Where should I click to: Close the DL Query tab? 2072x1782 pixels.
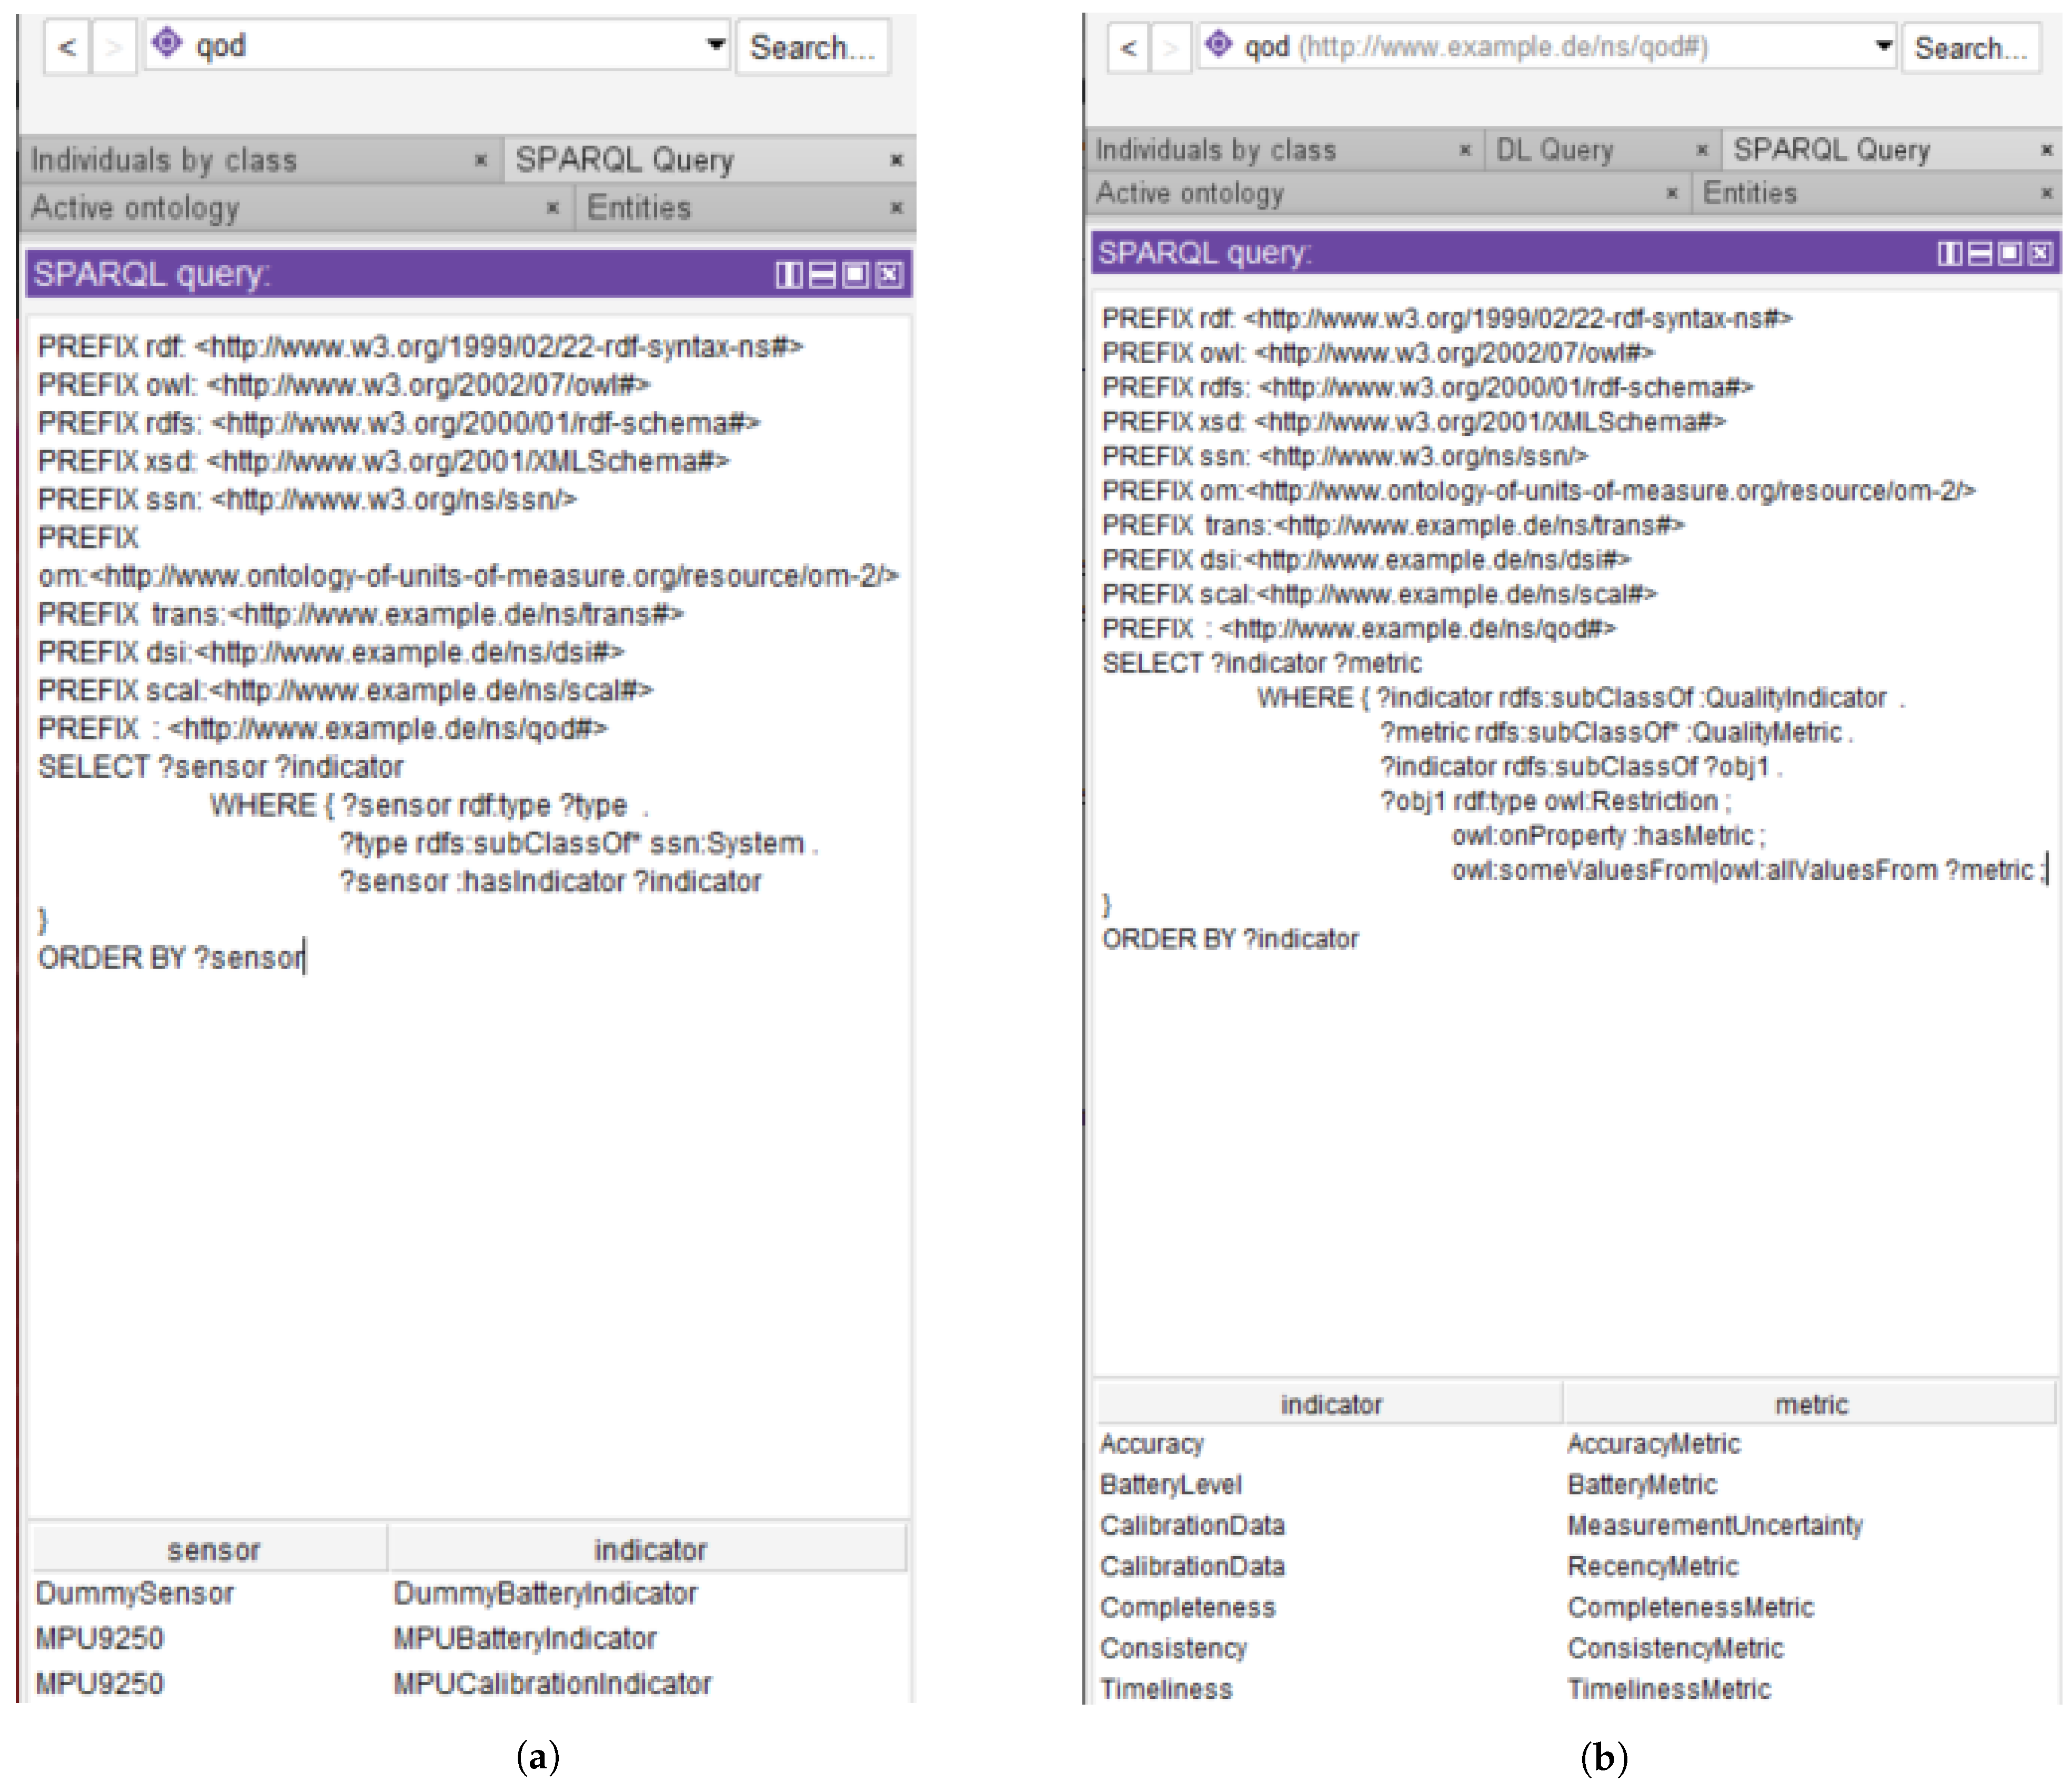click(x=1701, y=150)
